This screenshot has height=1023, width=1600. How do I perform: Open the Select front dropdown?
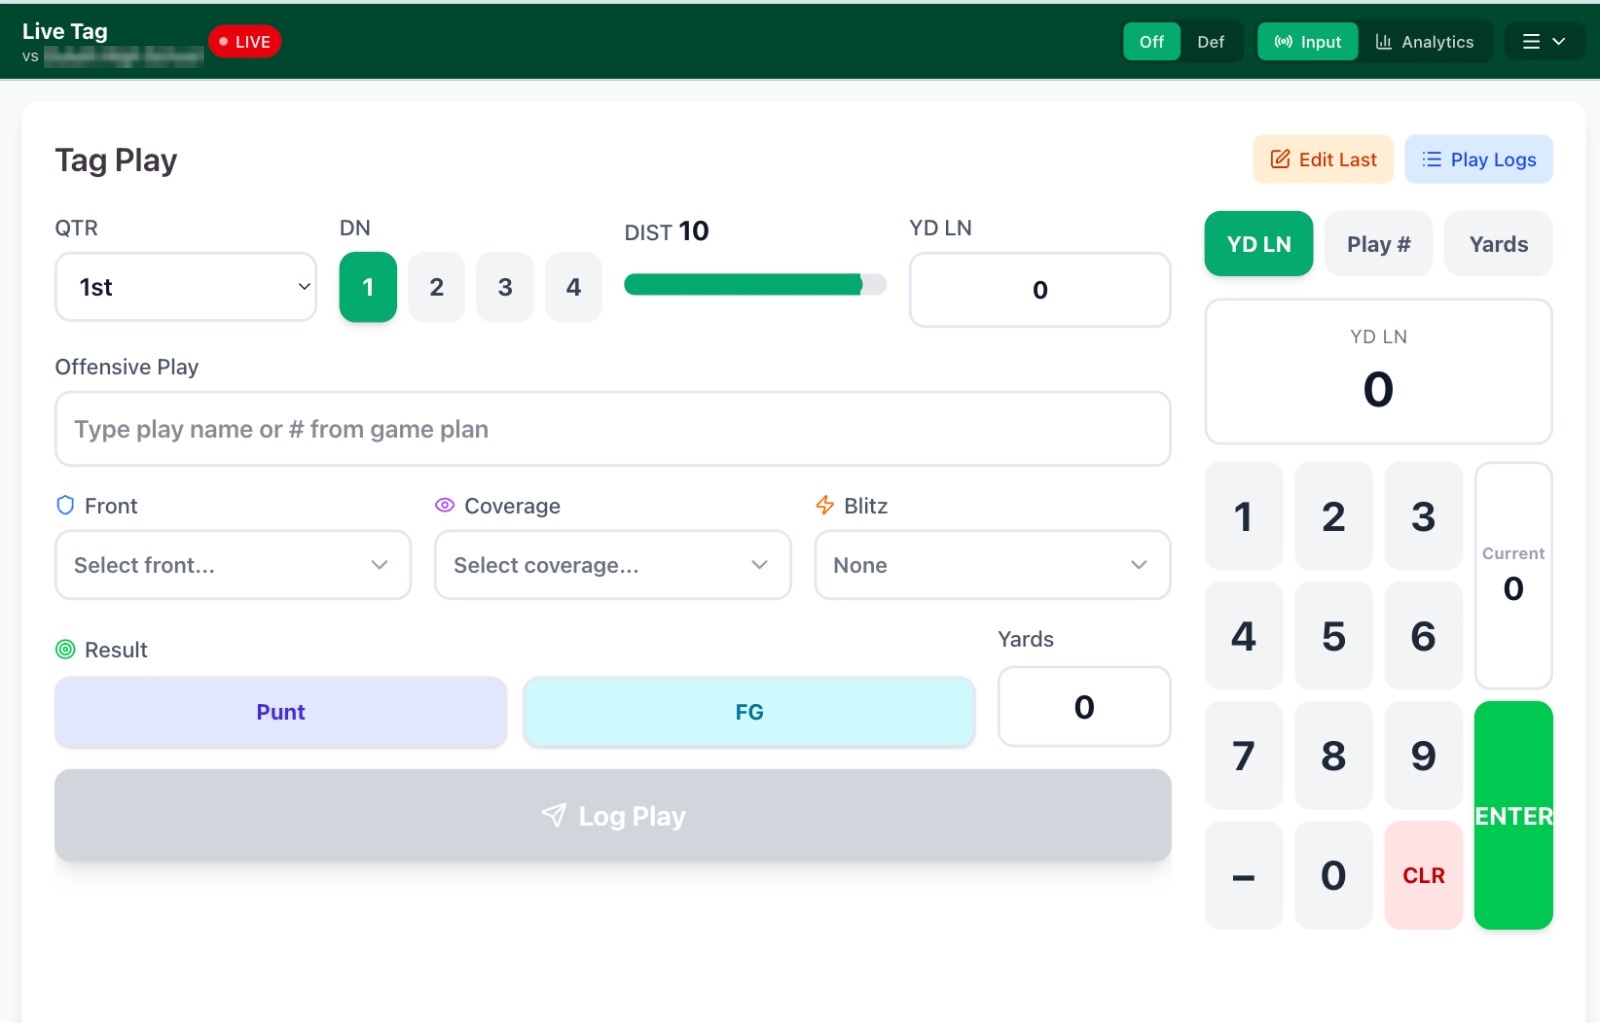(x=232, y=565)
